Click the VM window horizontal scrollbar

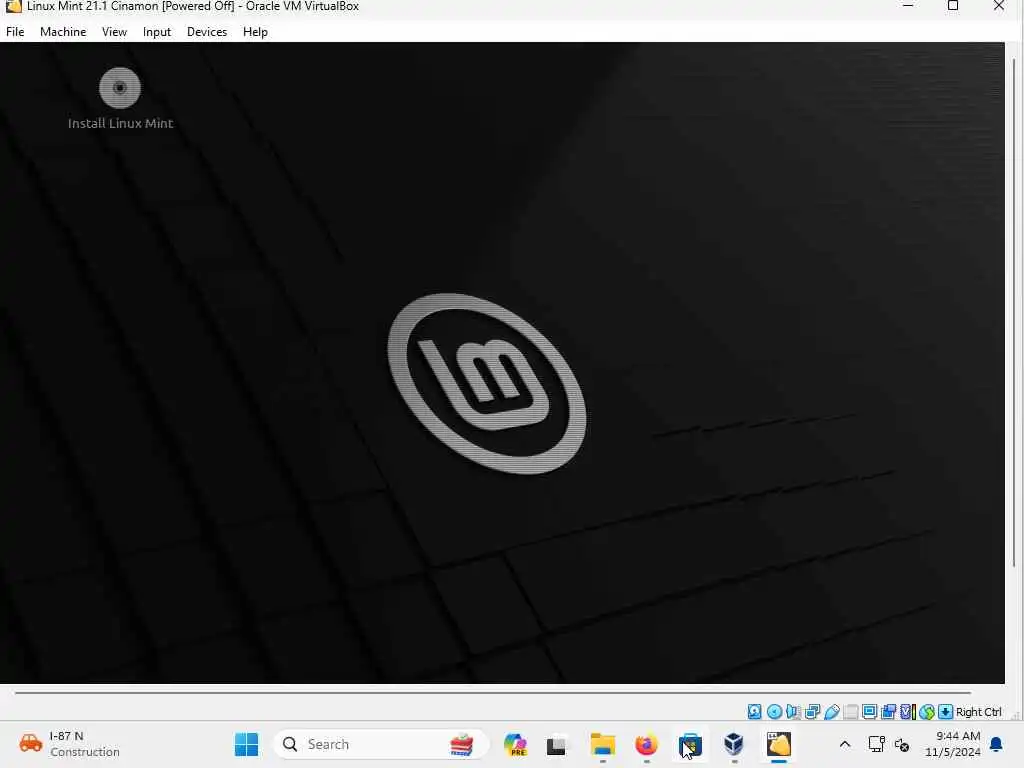(493, 693)
